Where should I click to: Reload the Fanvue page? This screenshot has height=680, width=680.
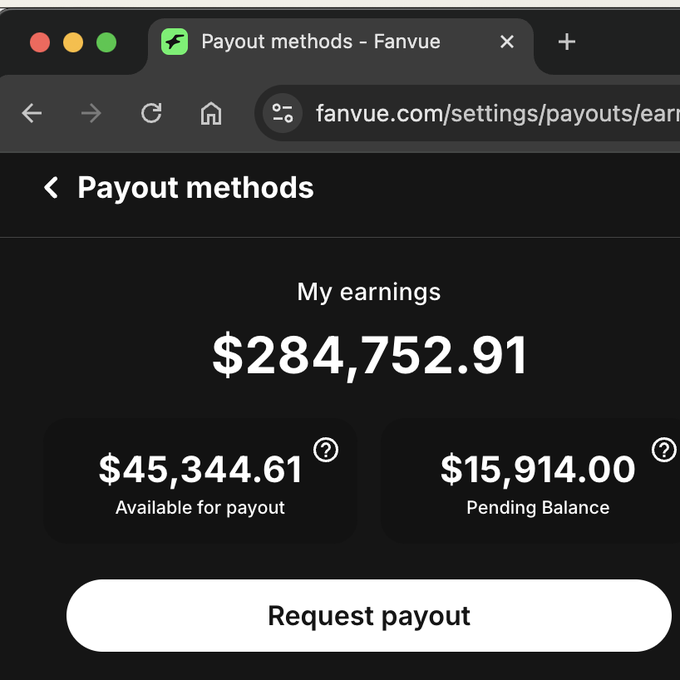[151, 113]
